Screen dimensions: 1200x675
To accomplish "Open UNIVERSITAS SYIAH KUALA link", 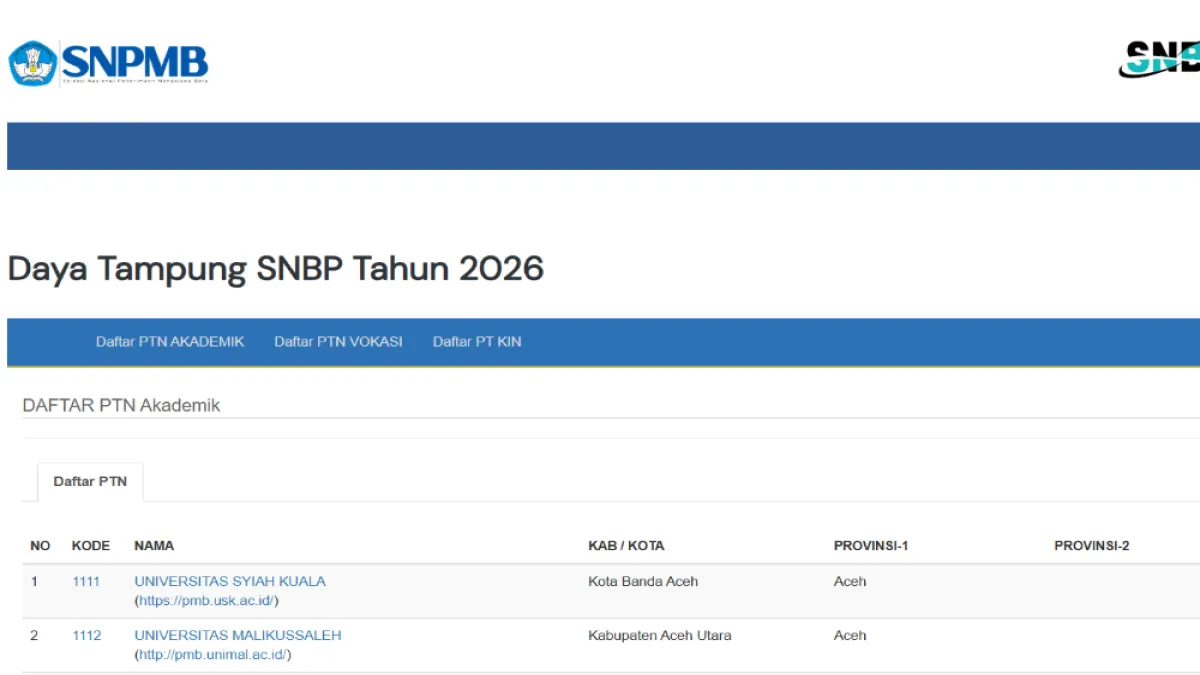I will (230, 581).
